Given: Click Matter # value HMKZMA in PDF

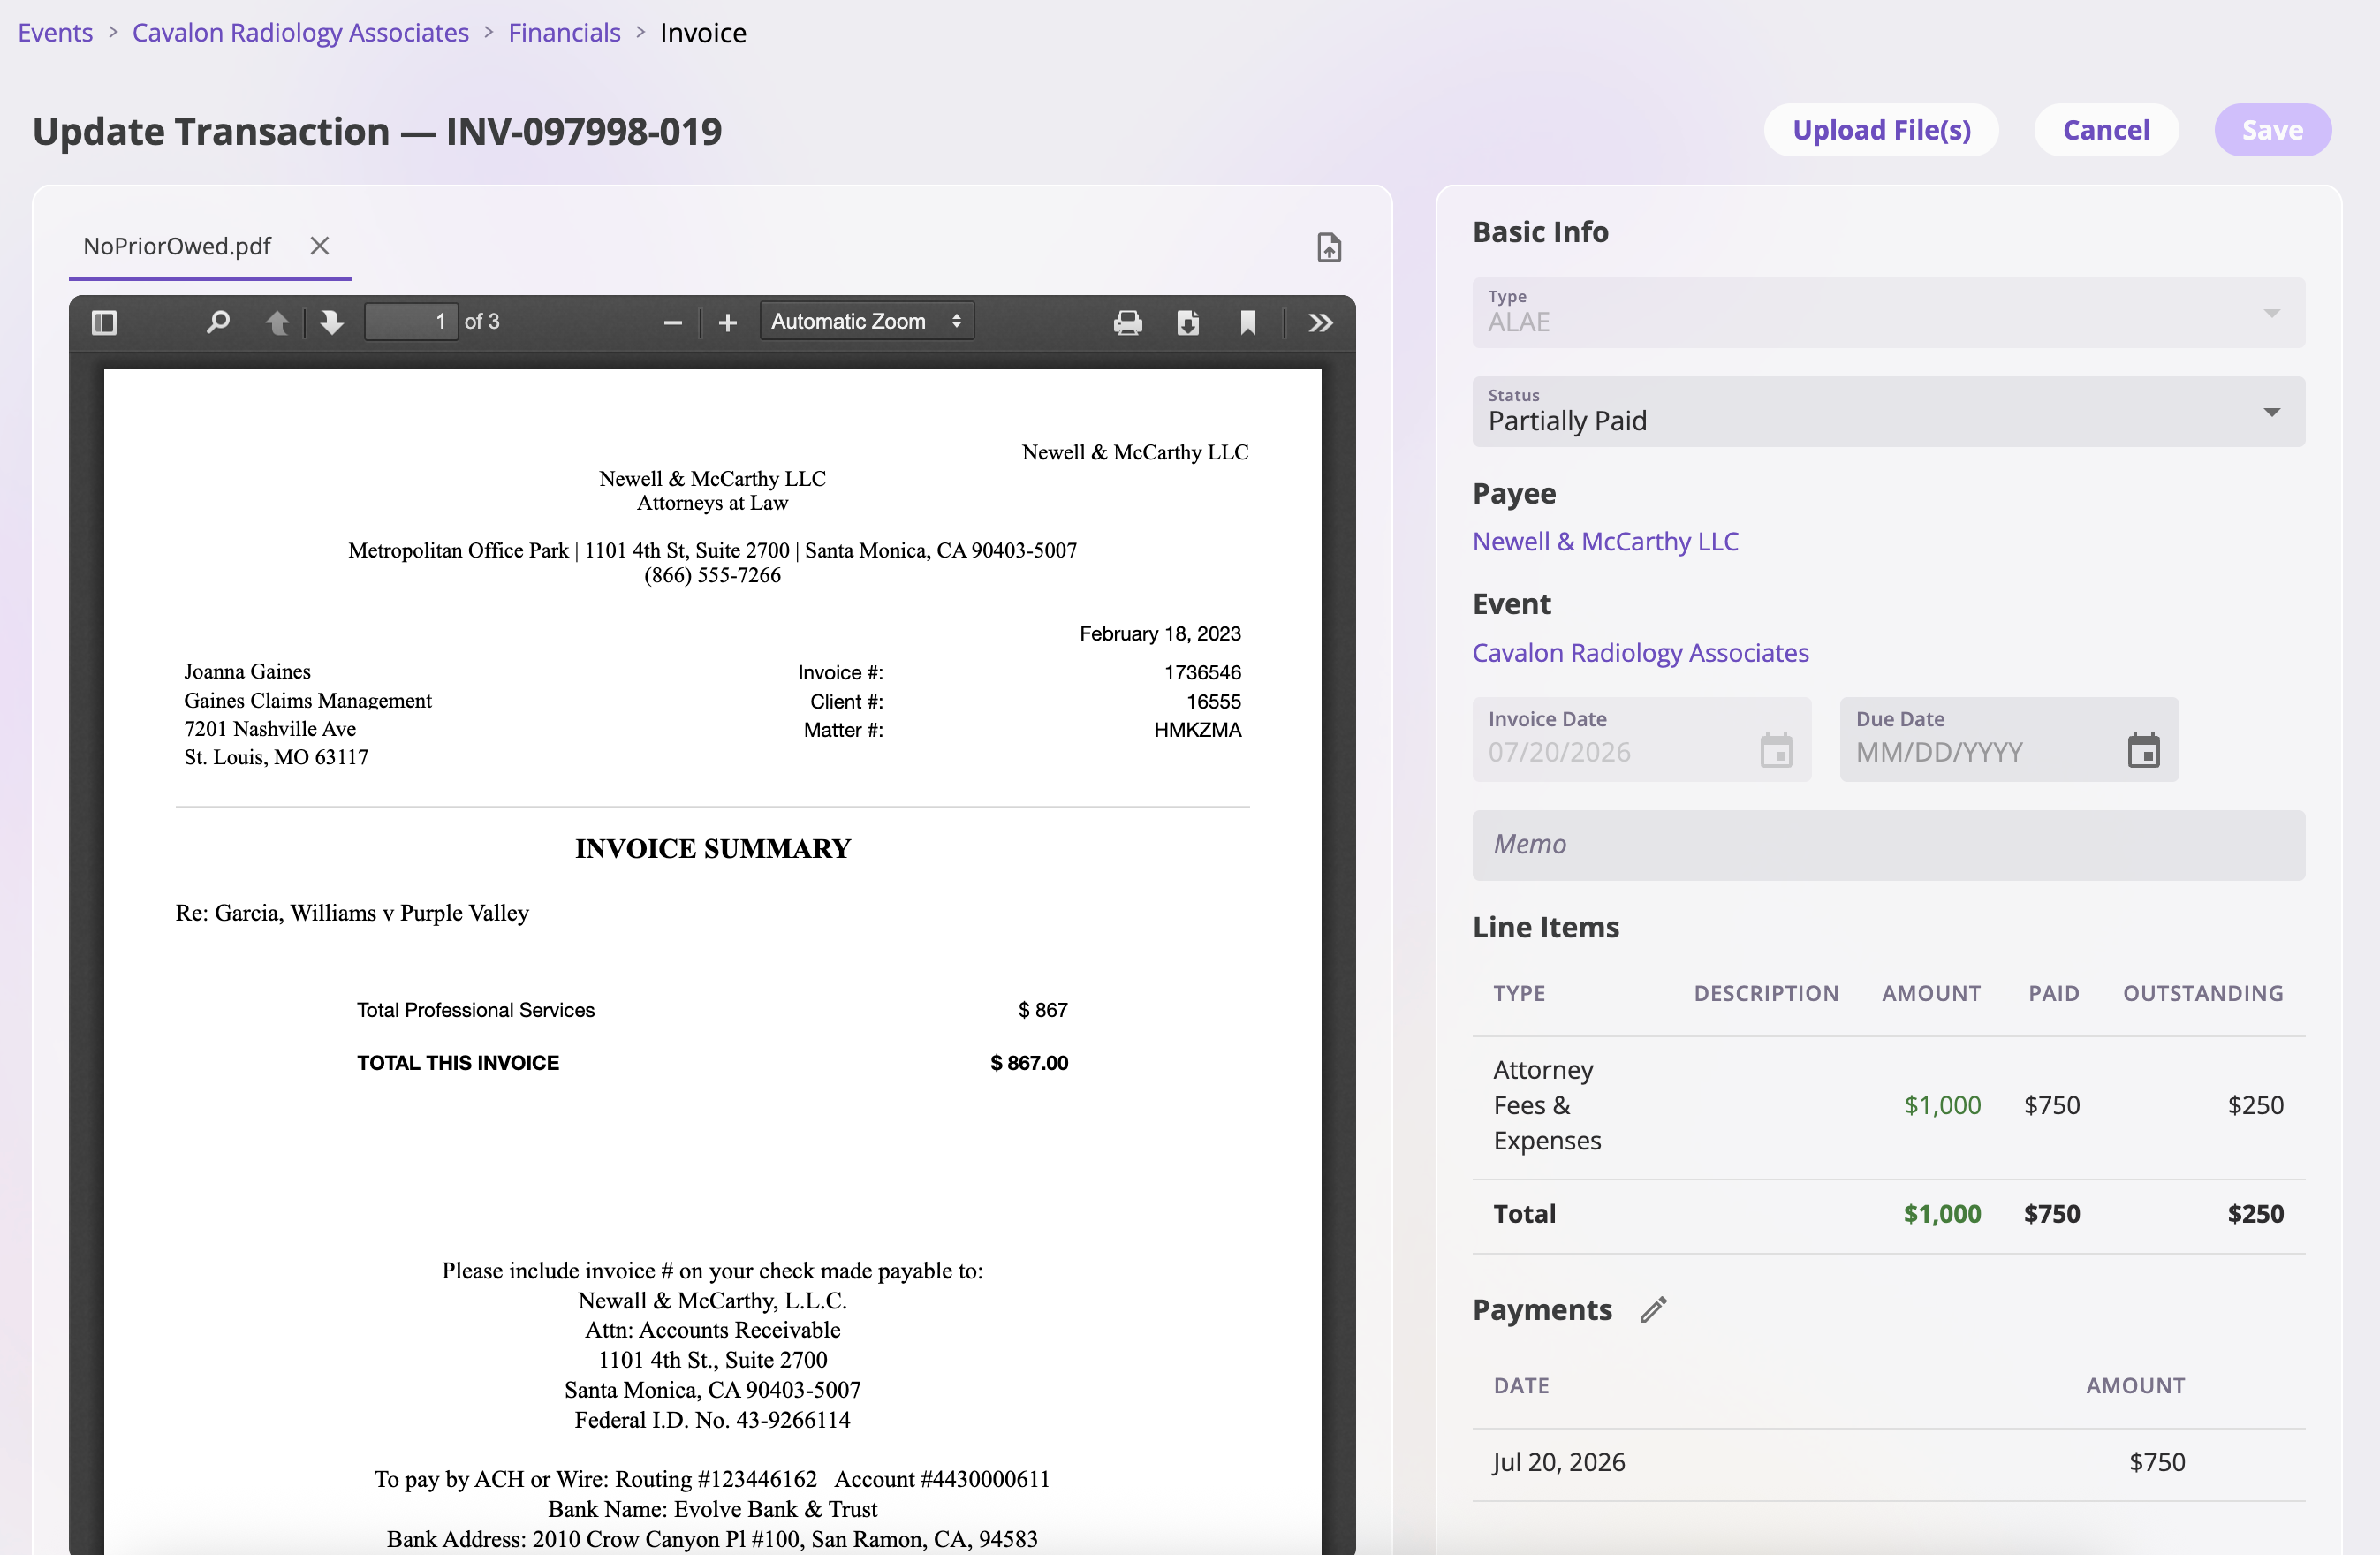Looking at the screenshot, I should [x=1197, y=730].
